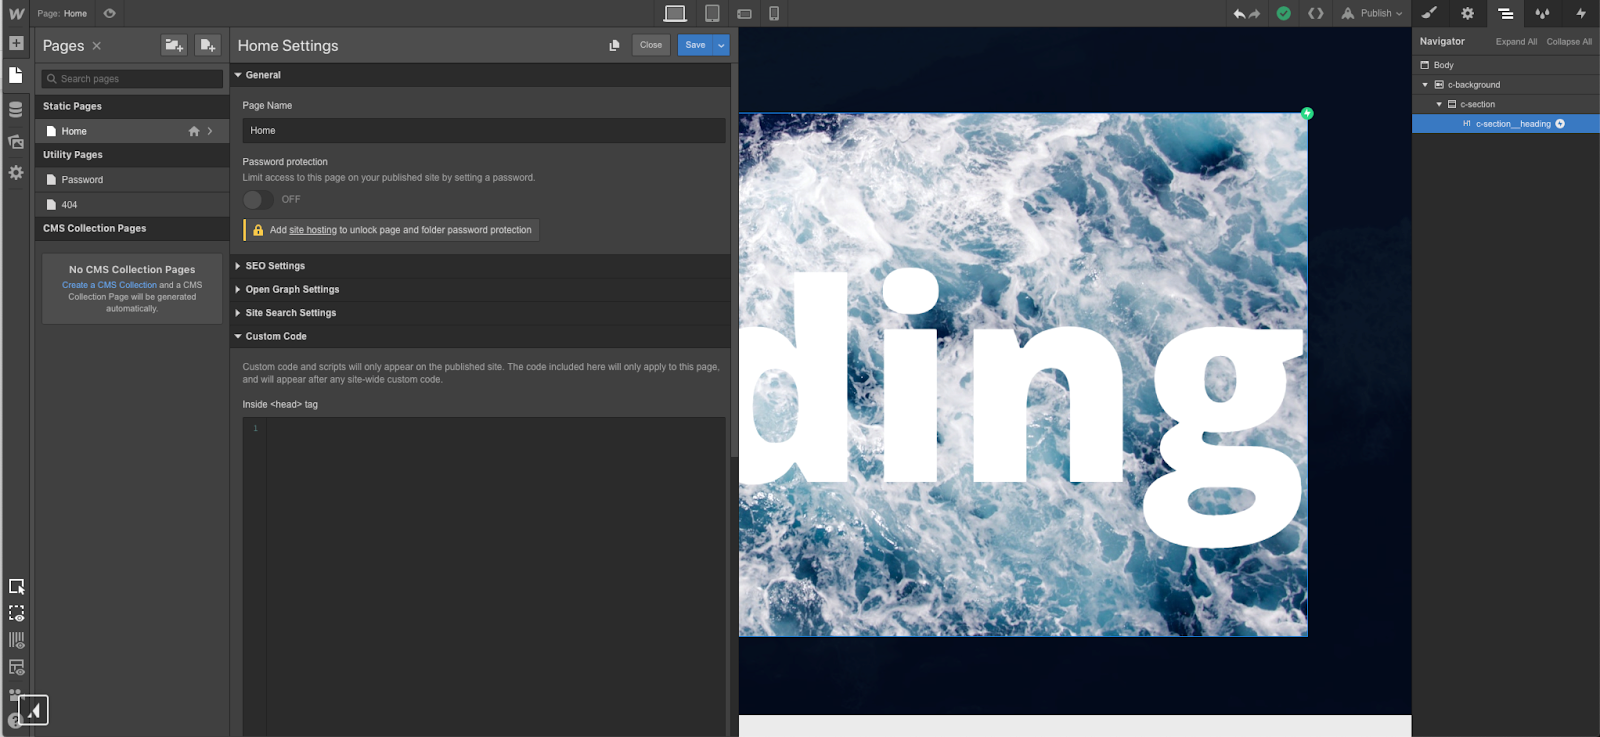1600x737 pixels.
Task: Open Home page settings chevron
Action: tap(210, 131)
